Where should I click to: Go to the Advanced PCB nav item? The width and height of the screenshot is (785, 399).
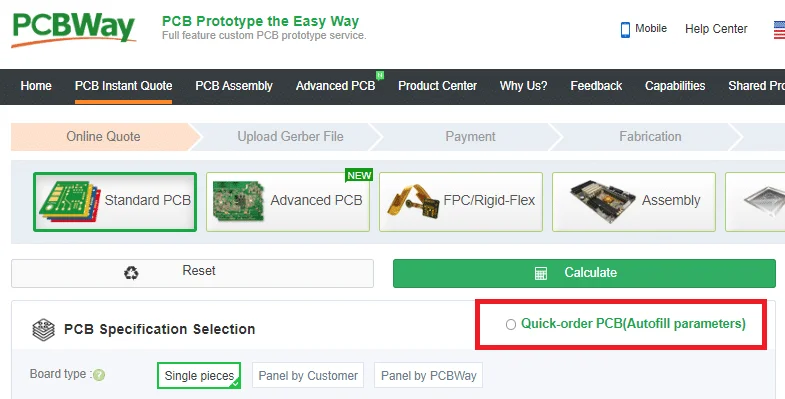(335, 86)
